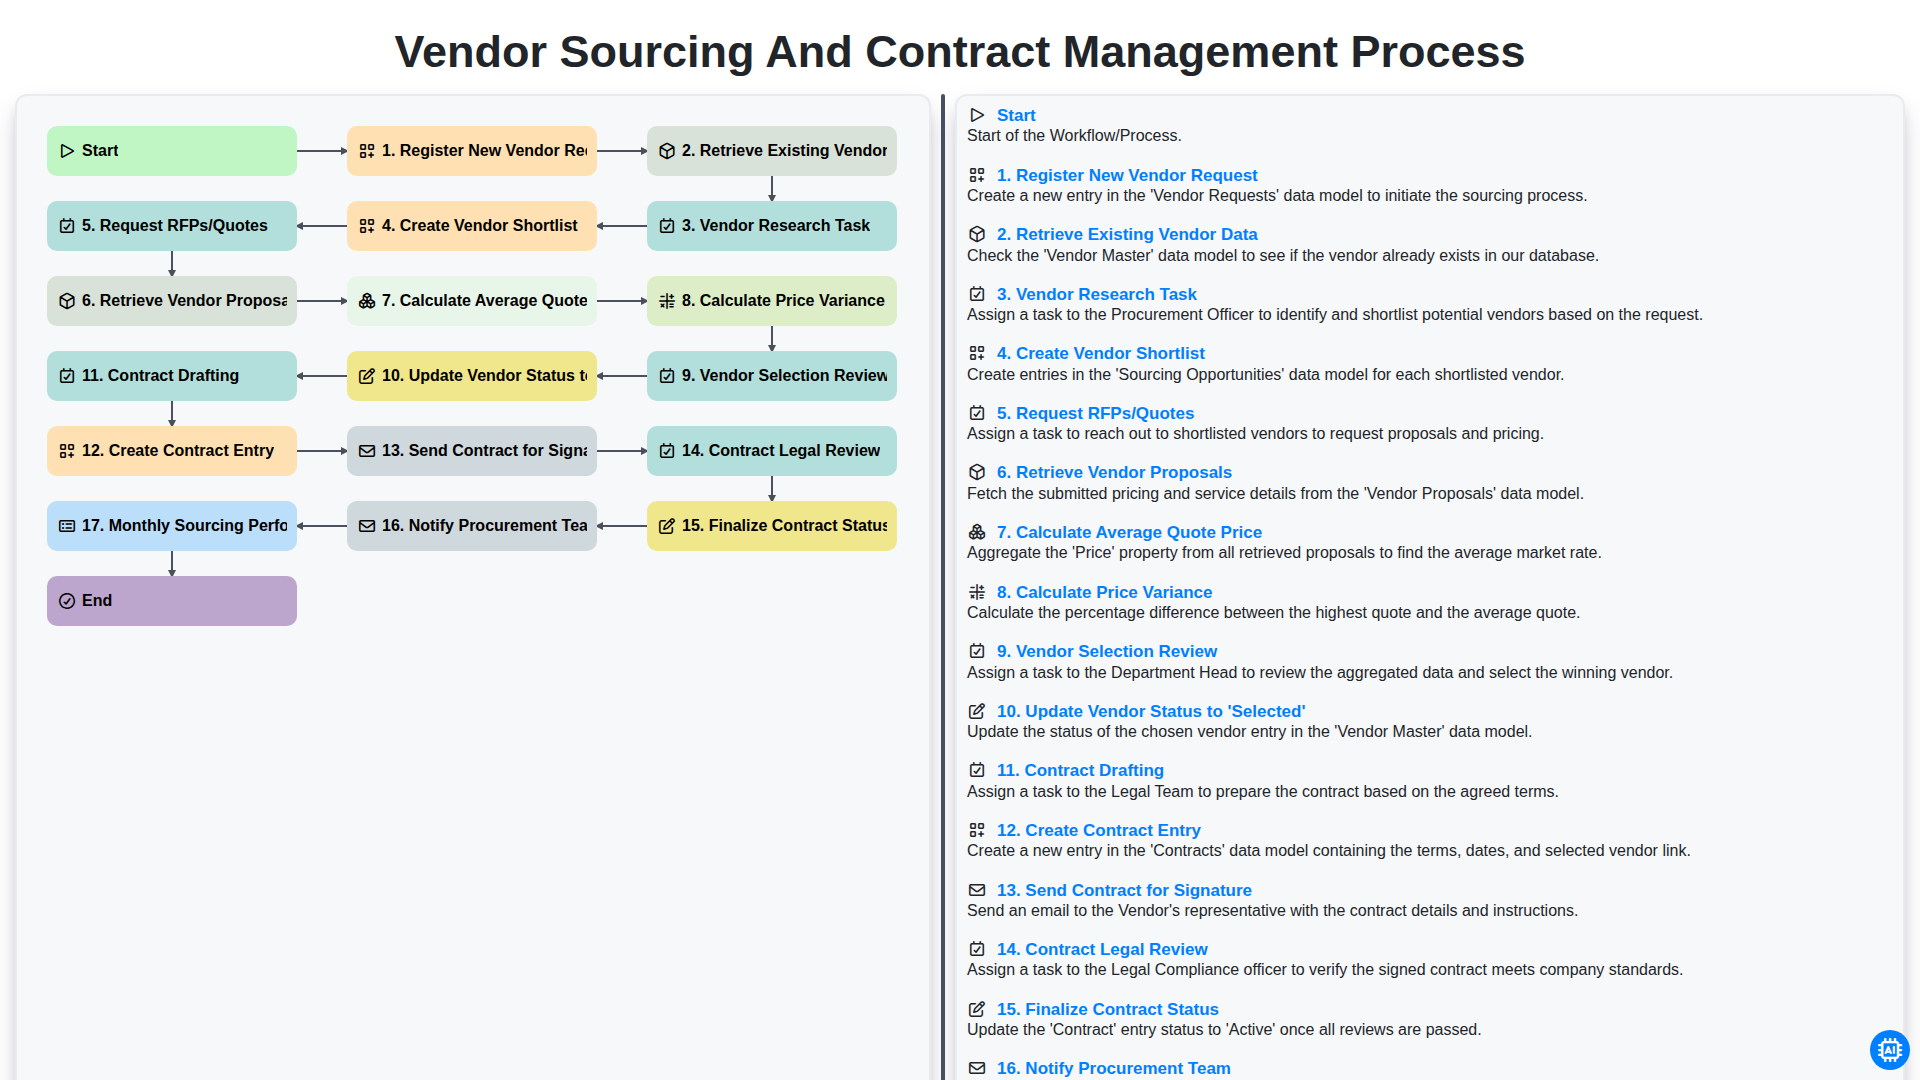1920x1080 pixels.
Task: Open the Vendor Research Task link
Action: coord(1097,294)
